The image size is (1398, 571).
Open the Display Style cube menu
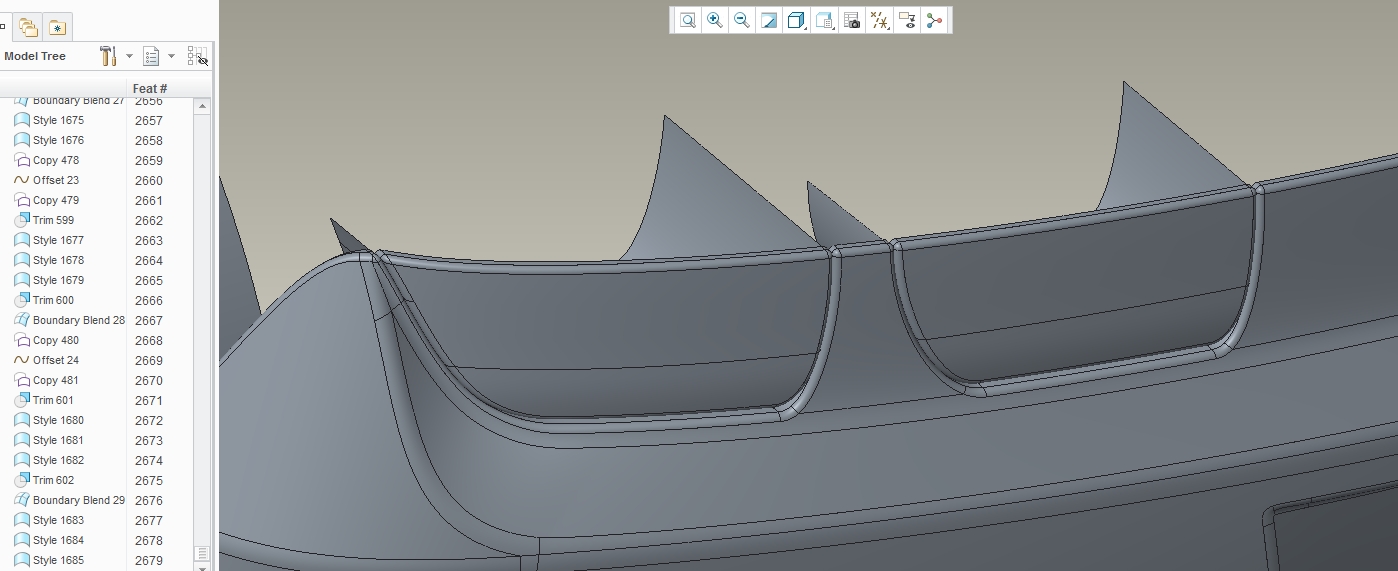[x=797, y=20]
